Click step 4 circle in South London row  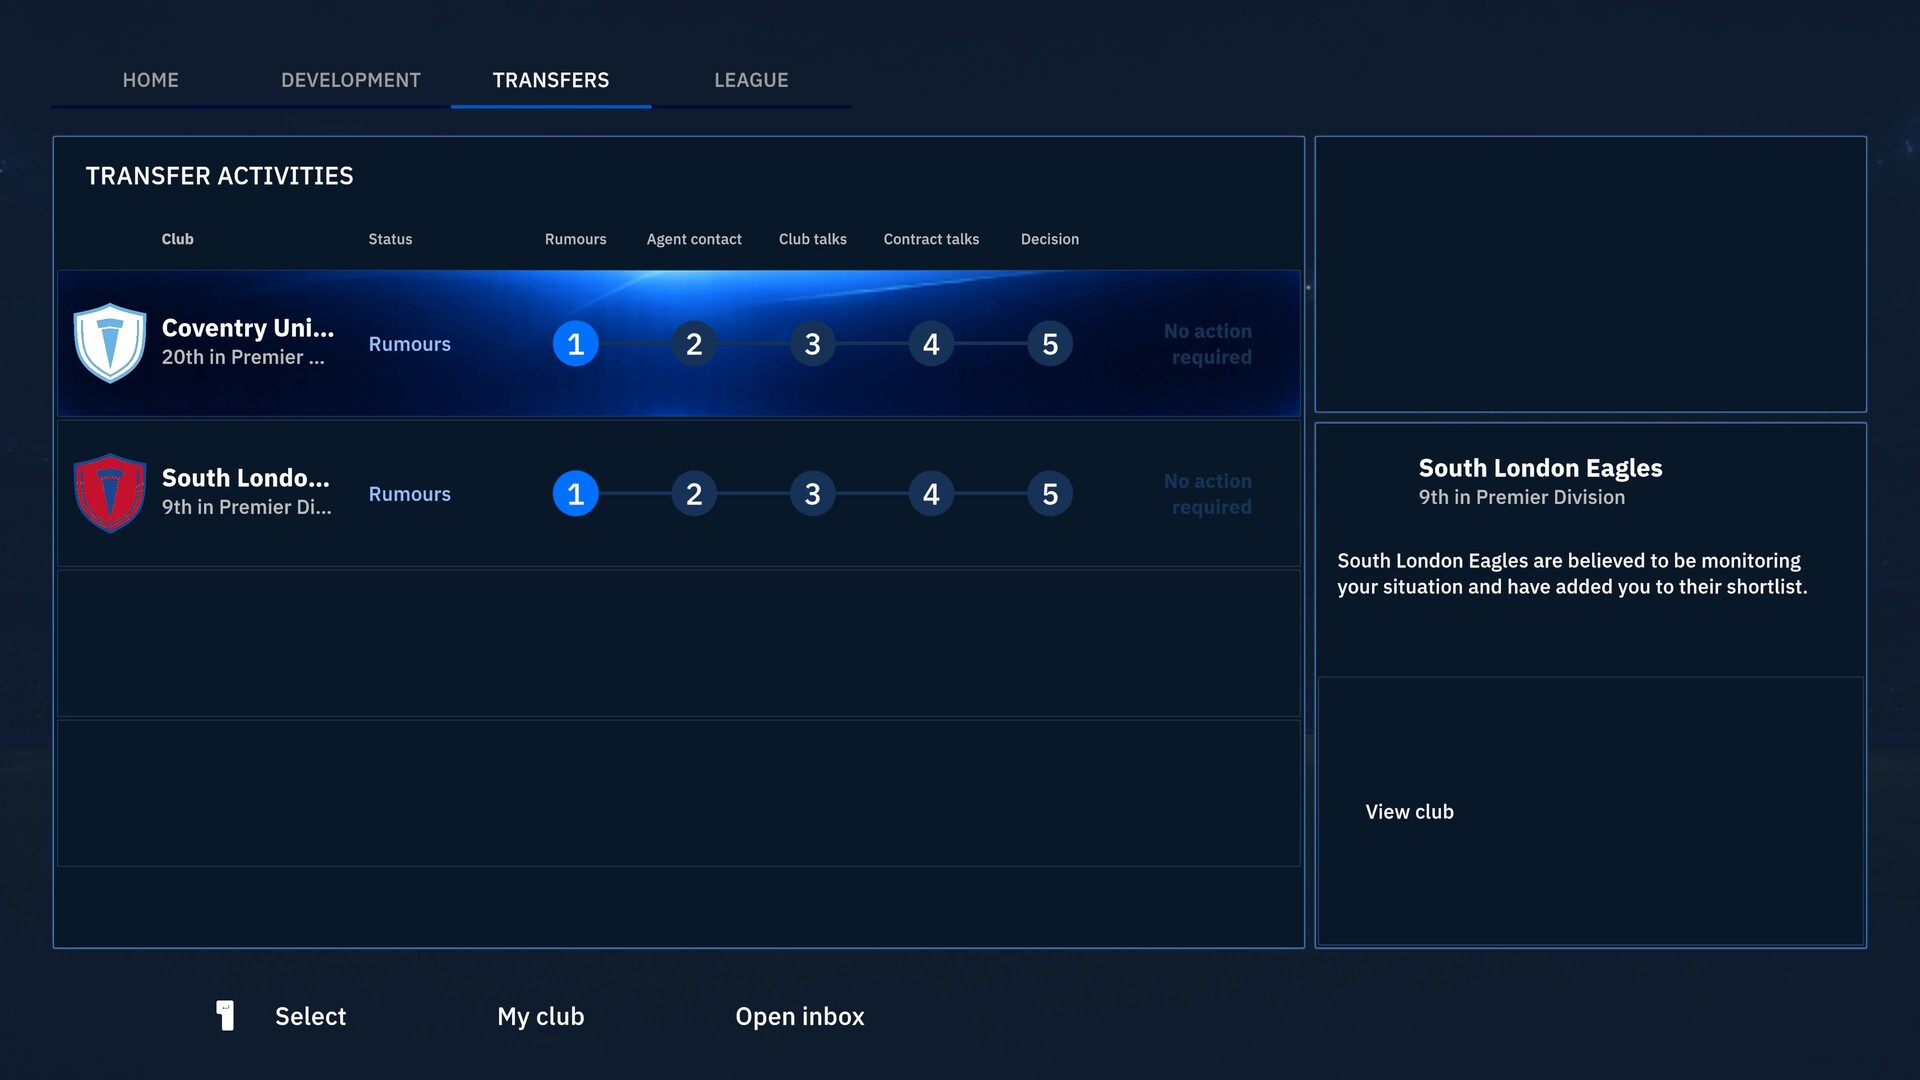pos(931,494)
